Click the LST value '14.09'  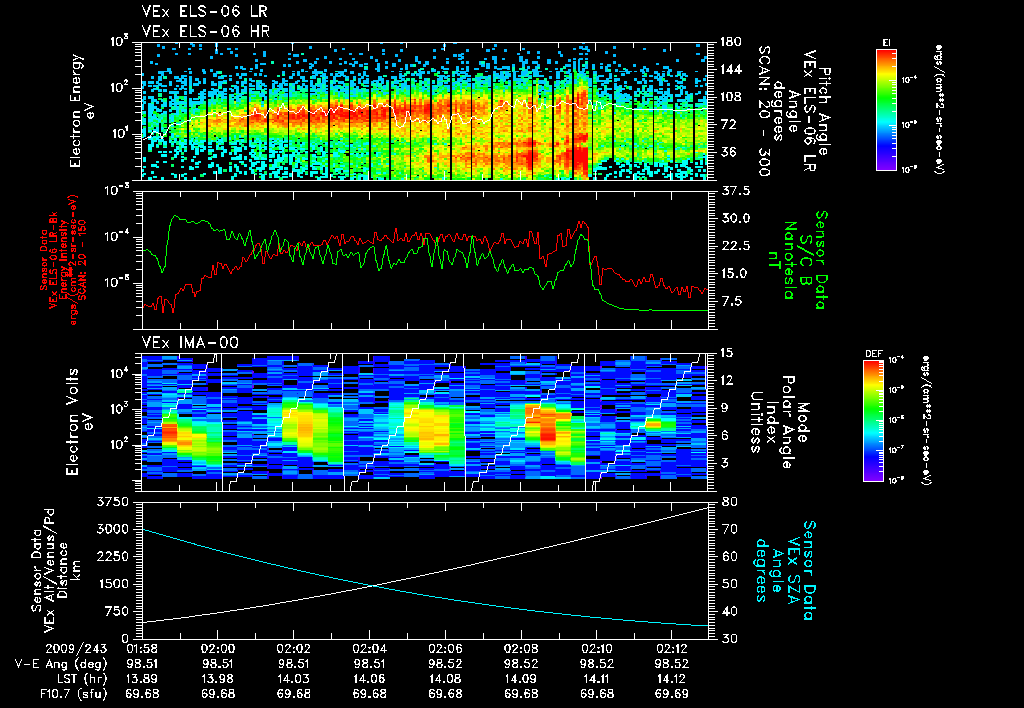click(521, 679)
